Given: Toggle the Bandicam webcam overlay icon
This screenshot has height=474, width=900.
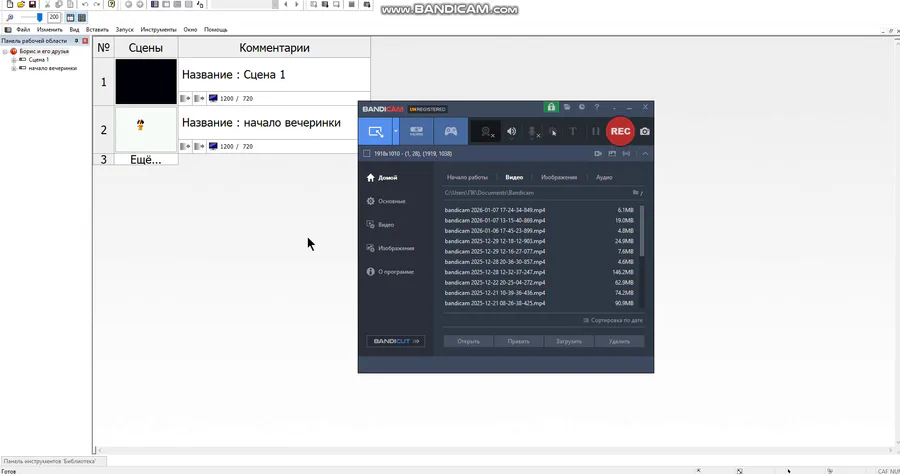Looking at the screenshot, I should click(487, 132).
